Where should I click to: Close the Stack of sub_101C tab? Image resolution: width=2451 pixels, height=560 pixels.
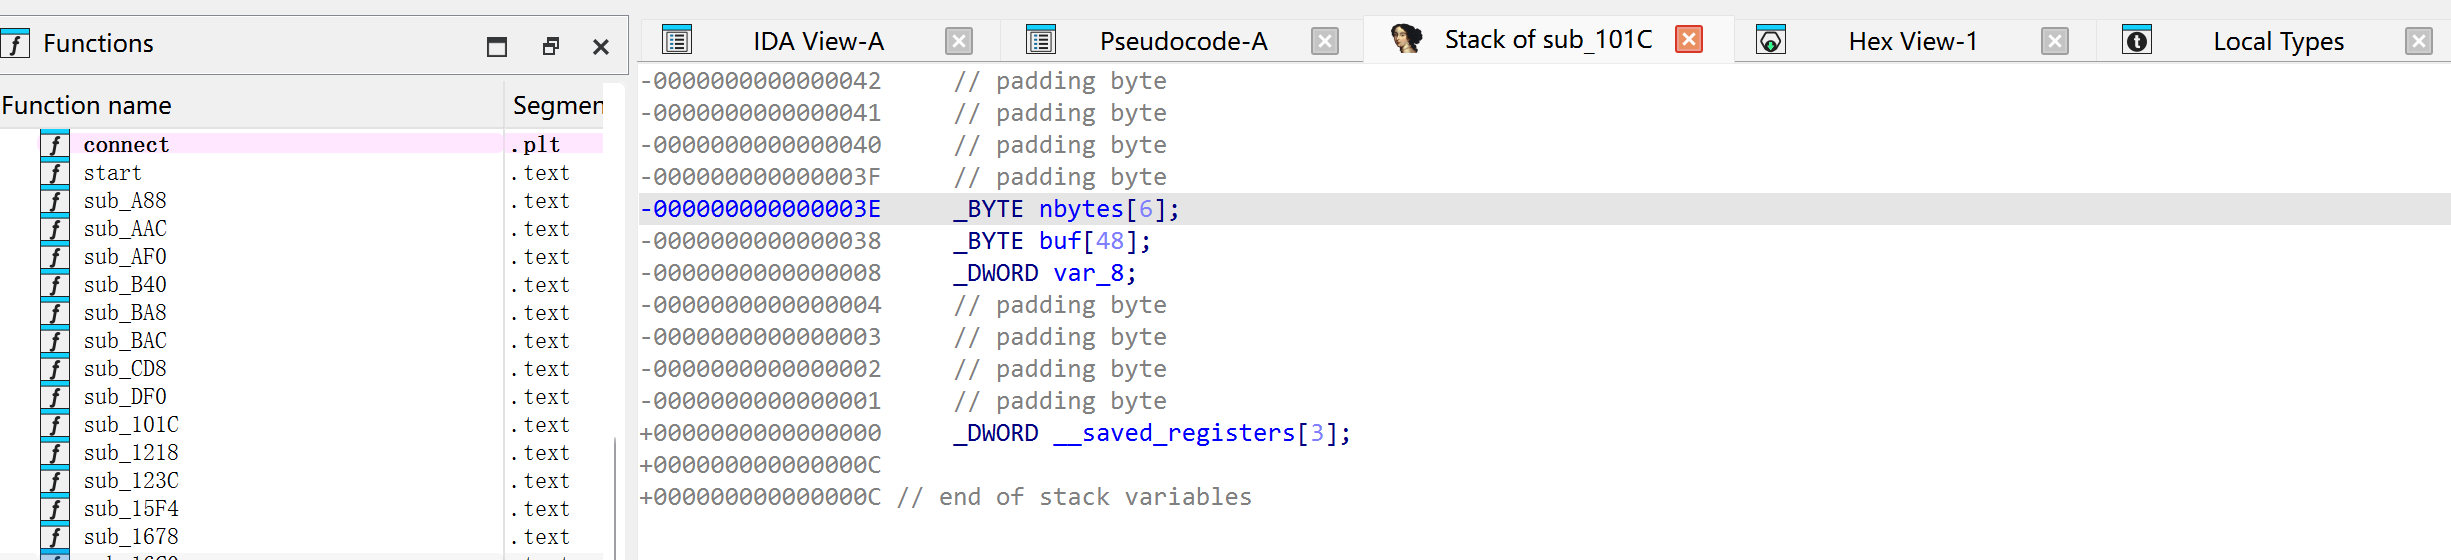(1689, 39)
